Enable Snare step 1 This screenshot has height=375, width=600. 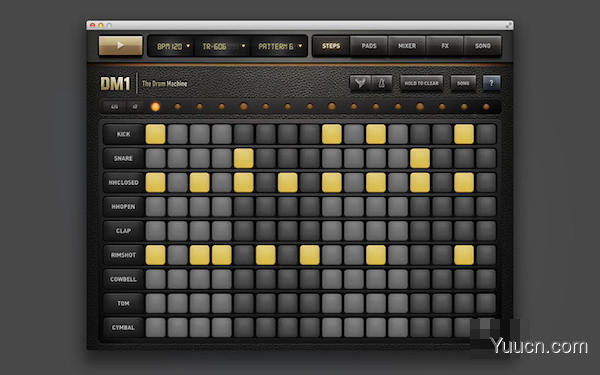[155, 158]
